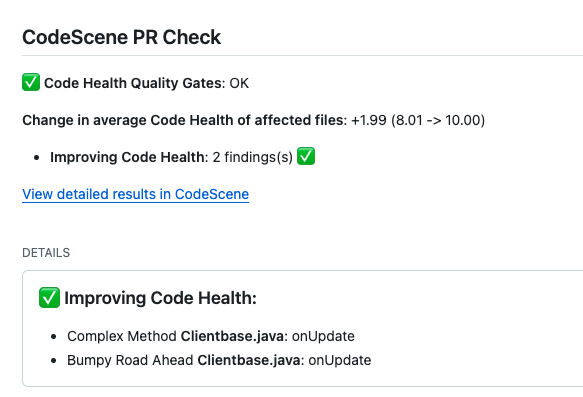Screen dimensions: 583x397
Task: Select the Bumpy Road Ahead finding text
Action: [130, 360]
